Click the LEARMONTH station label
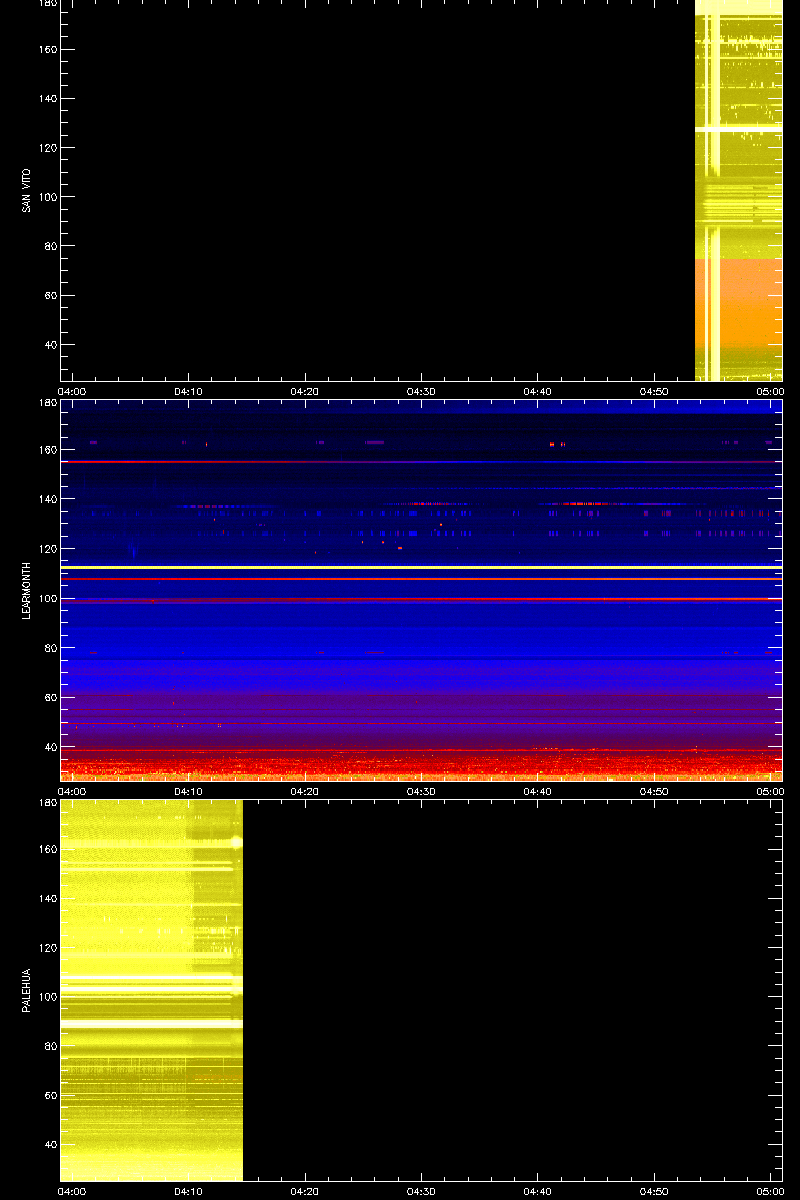The width and height of the screenshot is (800, 1200). pyautogui.click(x=26, y=590)
